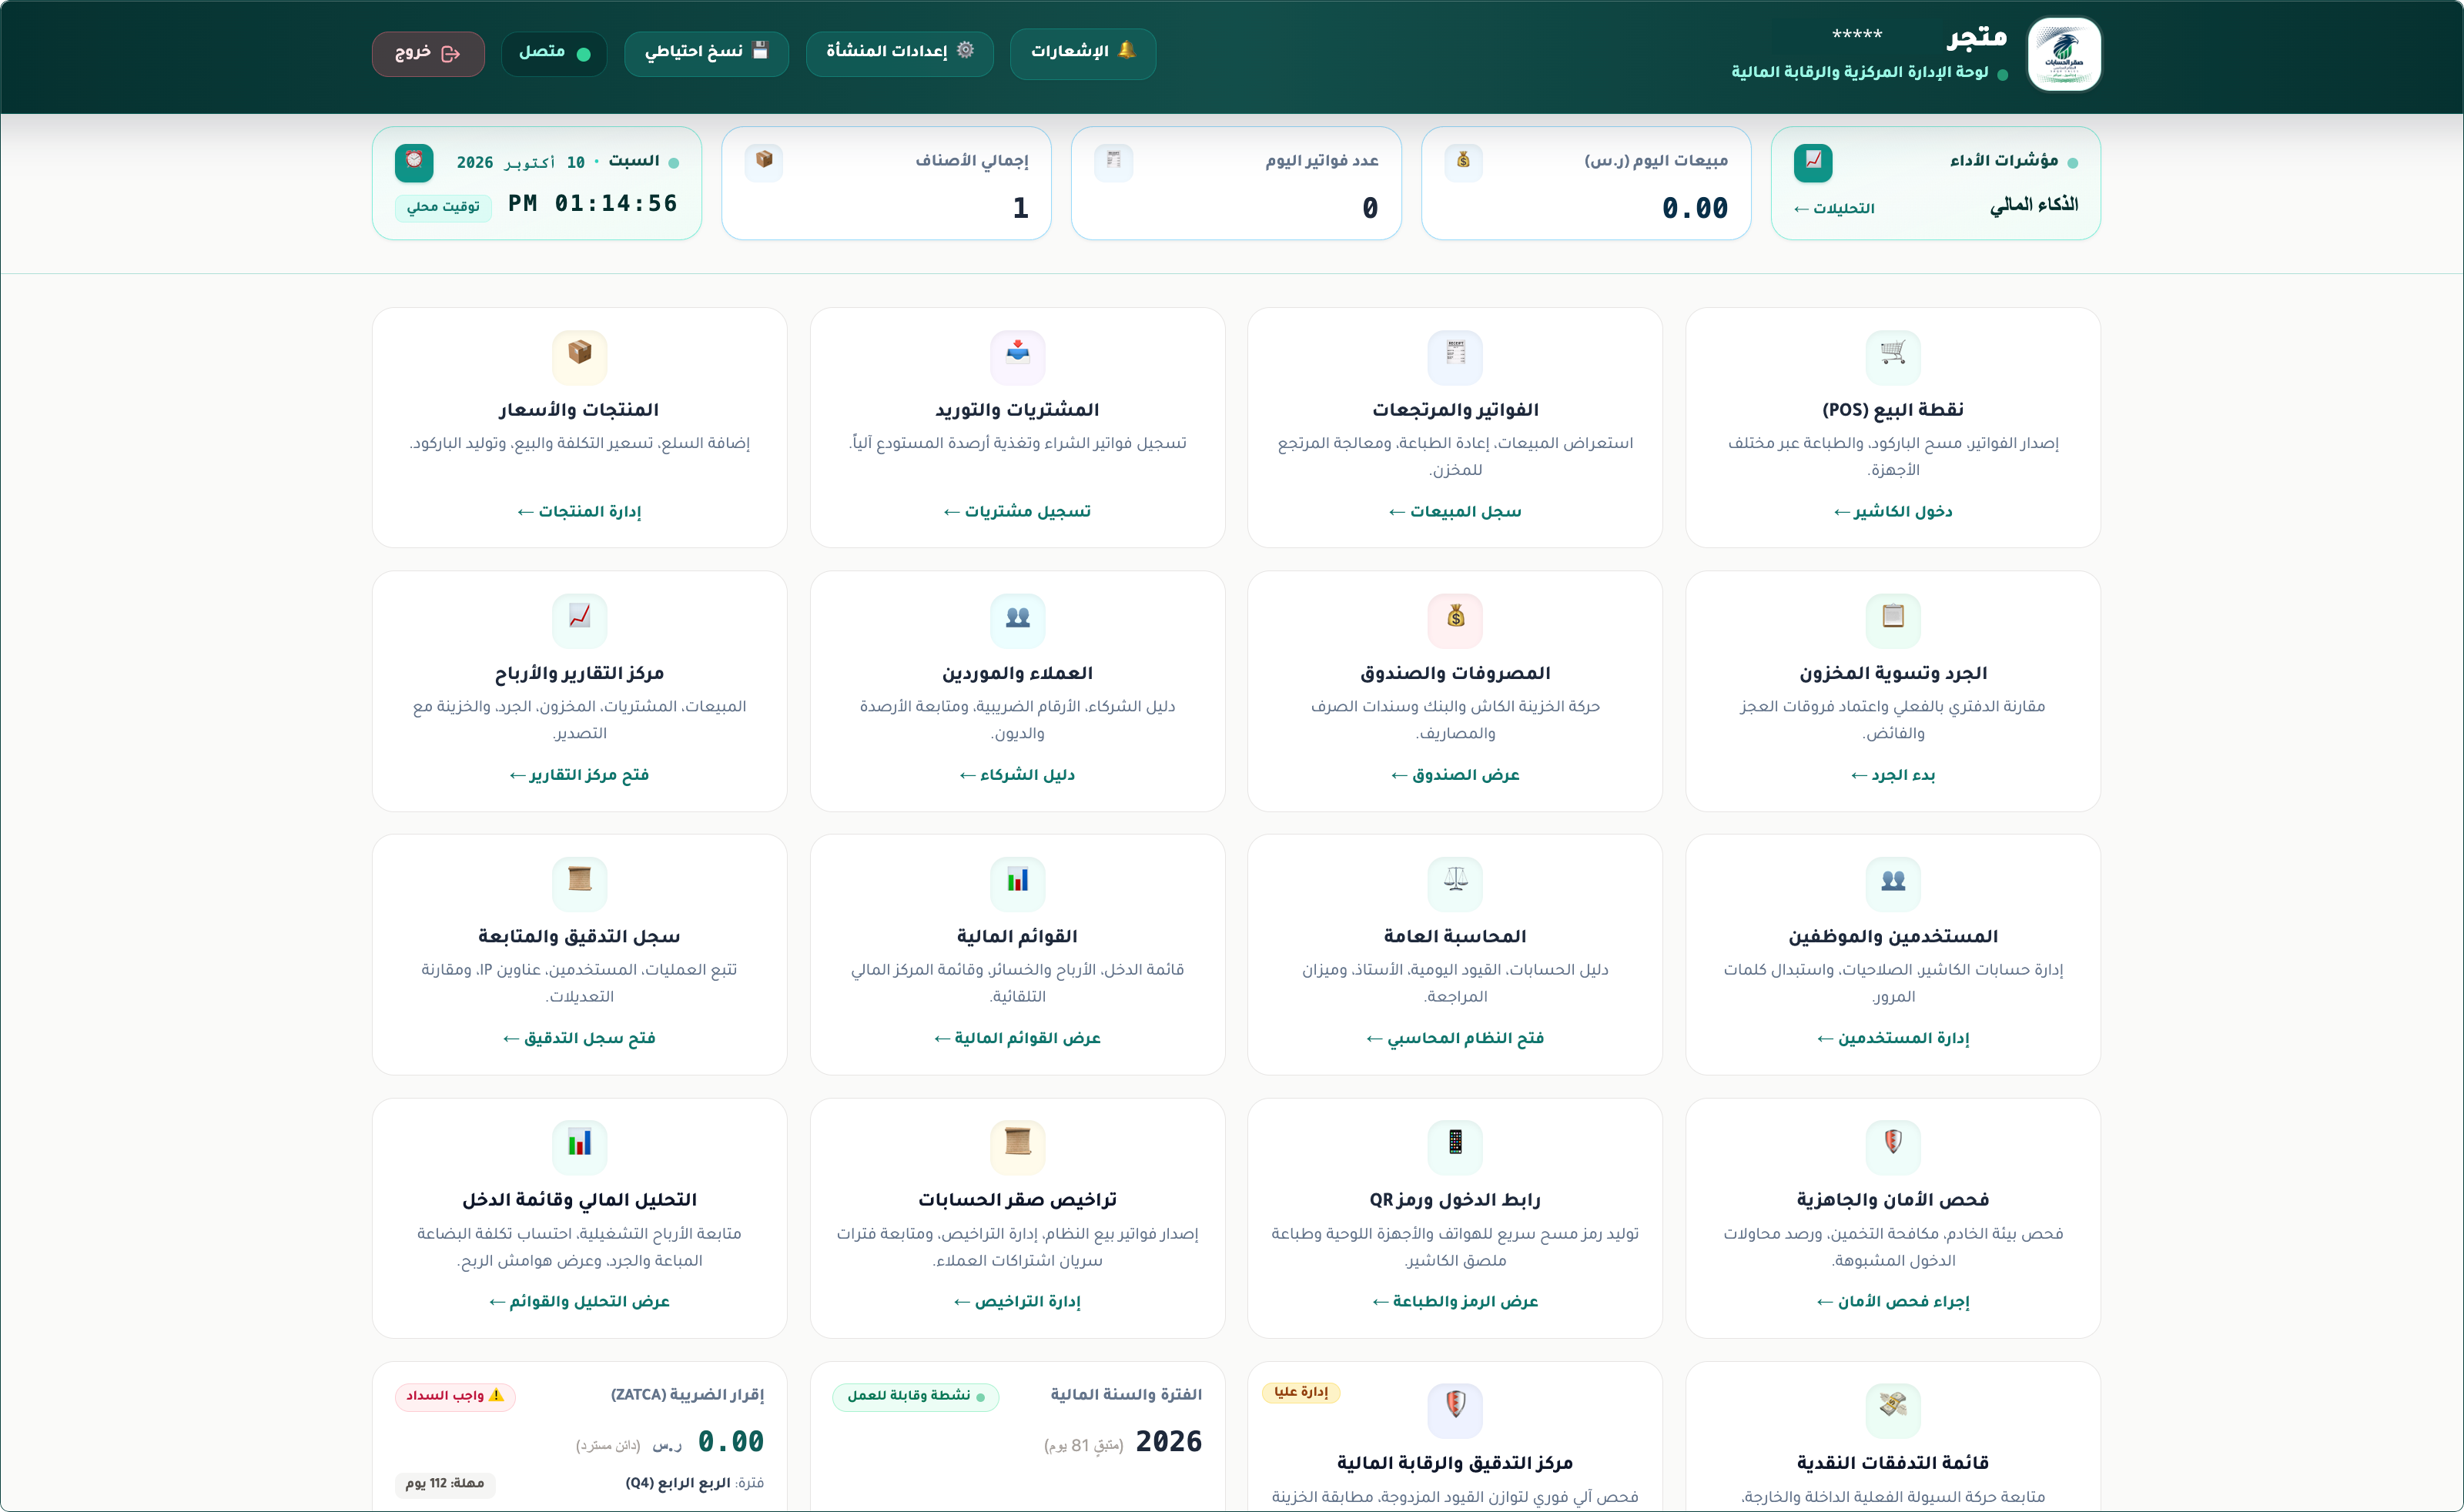This screenshot has width=2464, height=1512.
Task: Click bar chart icon of التحليل المالي وقائمة الدخل
Action: click(x=580, y=1147)
